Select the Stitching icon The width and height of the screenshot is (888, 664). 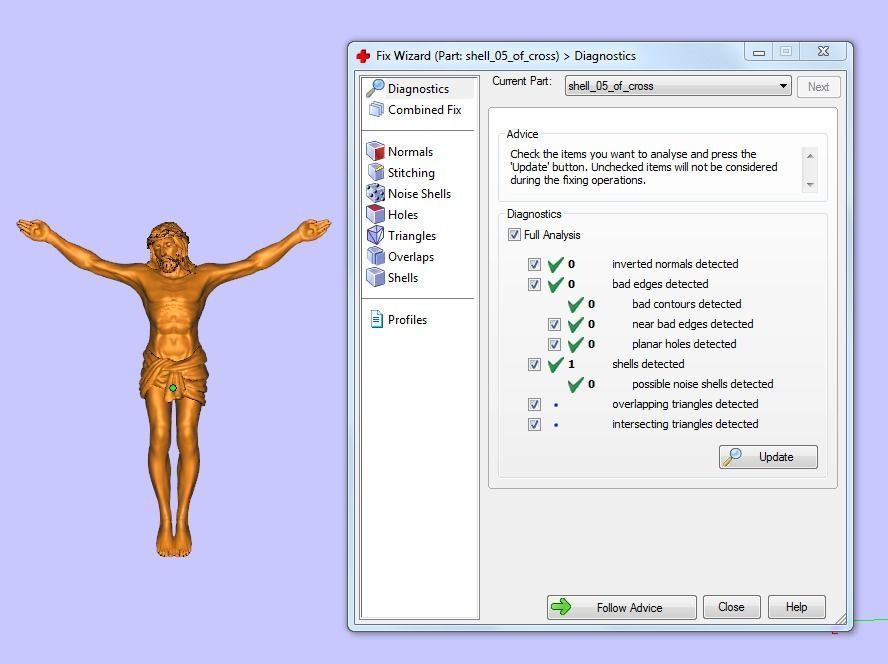(x=375, y=172)
